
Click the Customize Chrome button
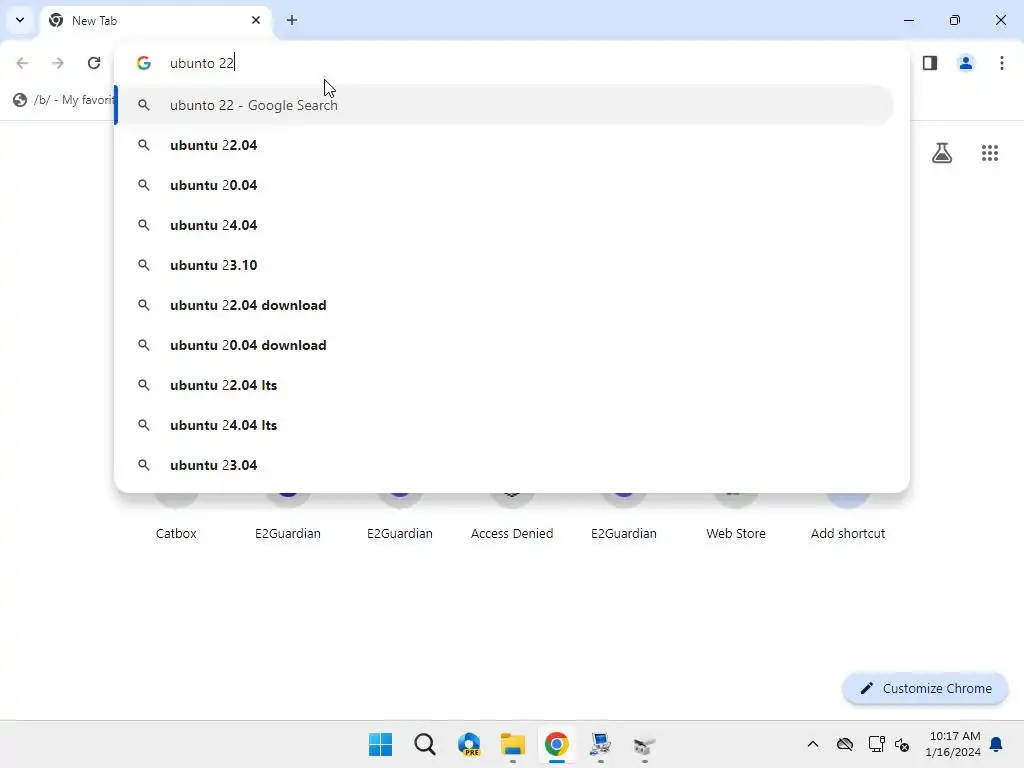(925, 688)
